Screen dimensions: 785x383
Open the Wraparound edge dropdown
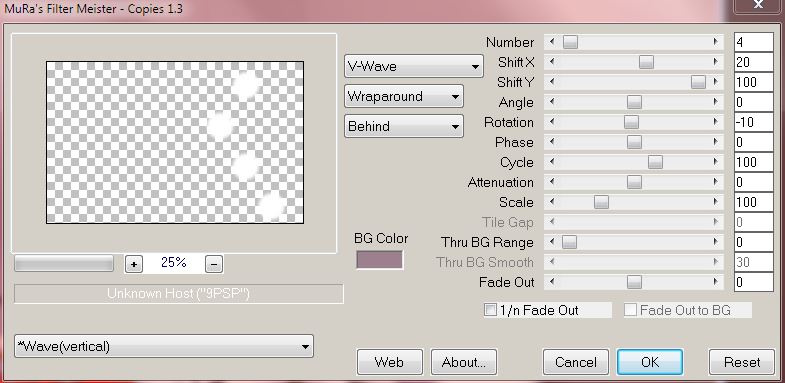click(404, 96)
